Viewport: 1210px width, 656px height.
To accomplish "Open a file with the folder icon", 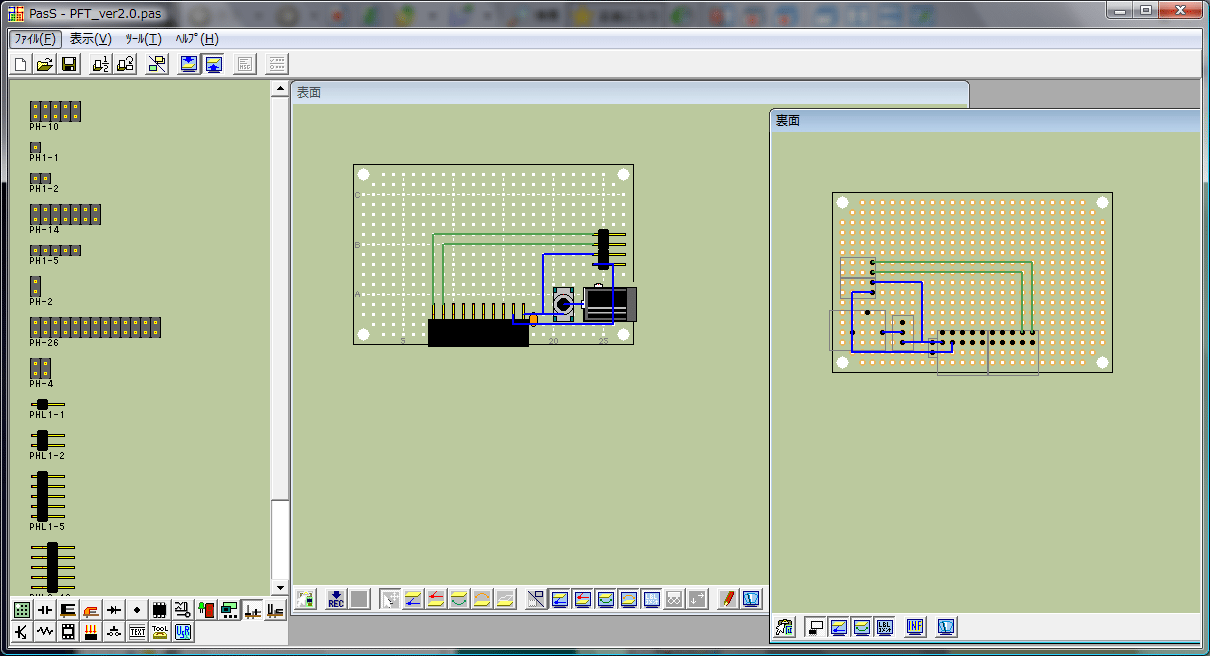I will click(x=45, y=65).
